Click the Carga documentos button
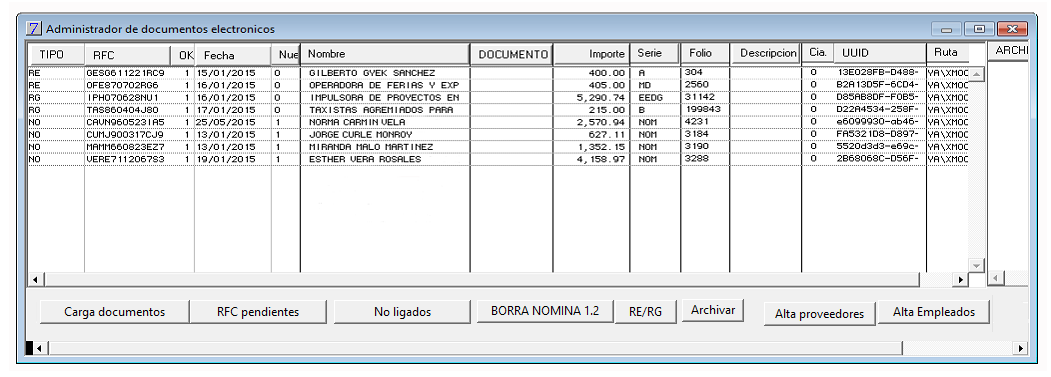 point(115,312)
